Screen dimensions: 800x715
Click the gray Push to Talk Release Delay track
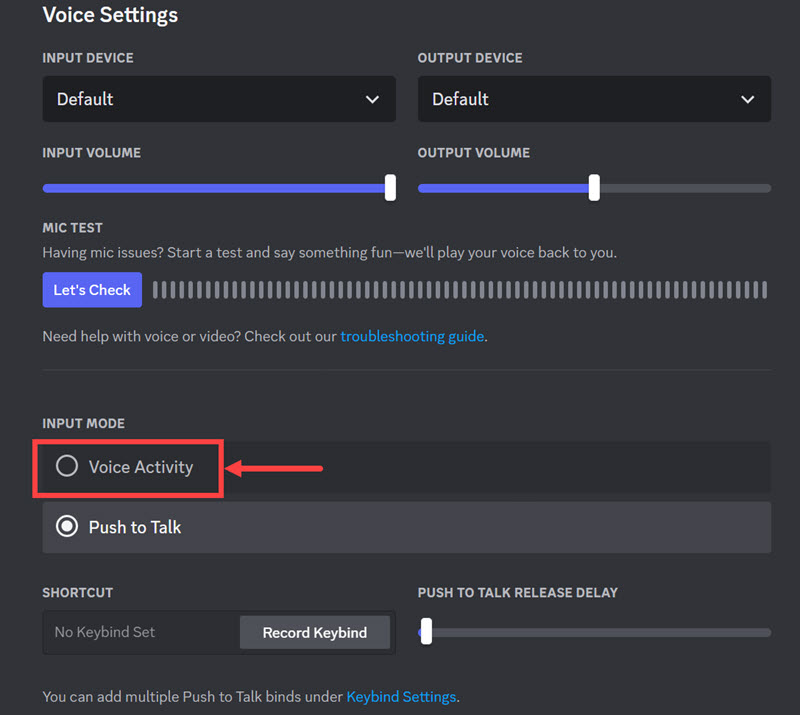(x=600, y=633)
